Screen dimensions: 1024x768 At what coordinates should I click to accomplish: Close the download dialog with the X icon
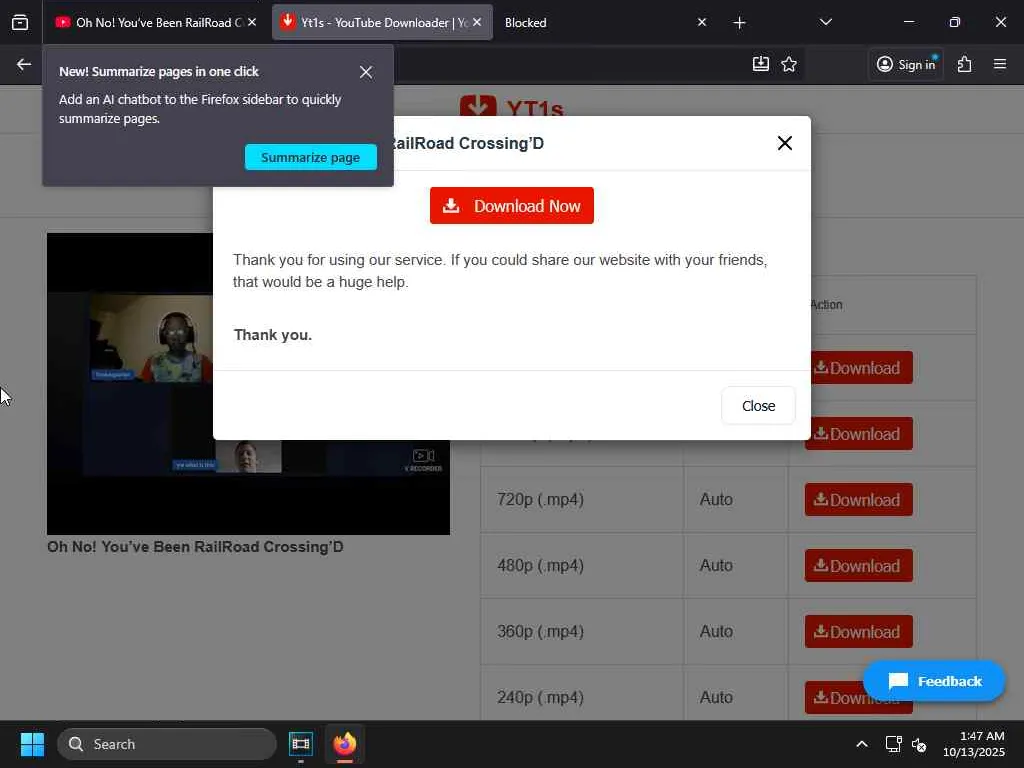(784, 143)
